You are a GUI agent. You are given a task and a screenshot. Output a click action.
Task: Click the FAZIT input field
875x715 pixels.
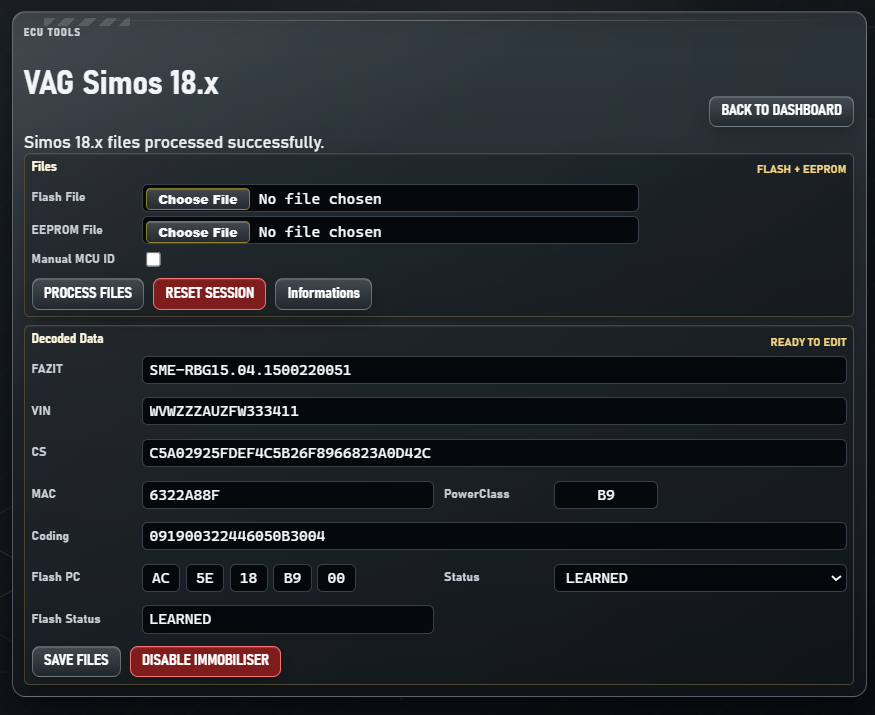(494, 370)
